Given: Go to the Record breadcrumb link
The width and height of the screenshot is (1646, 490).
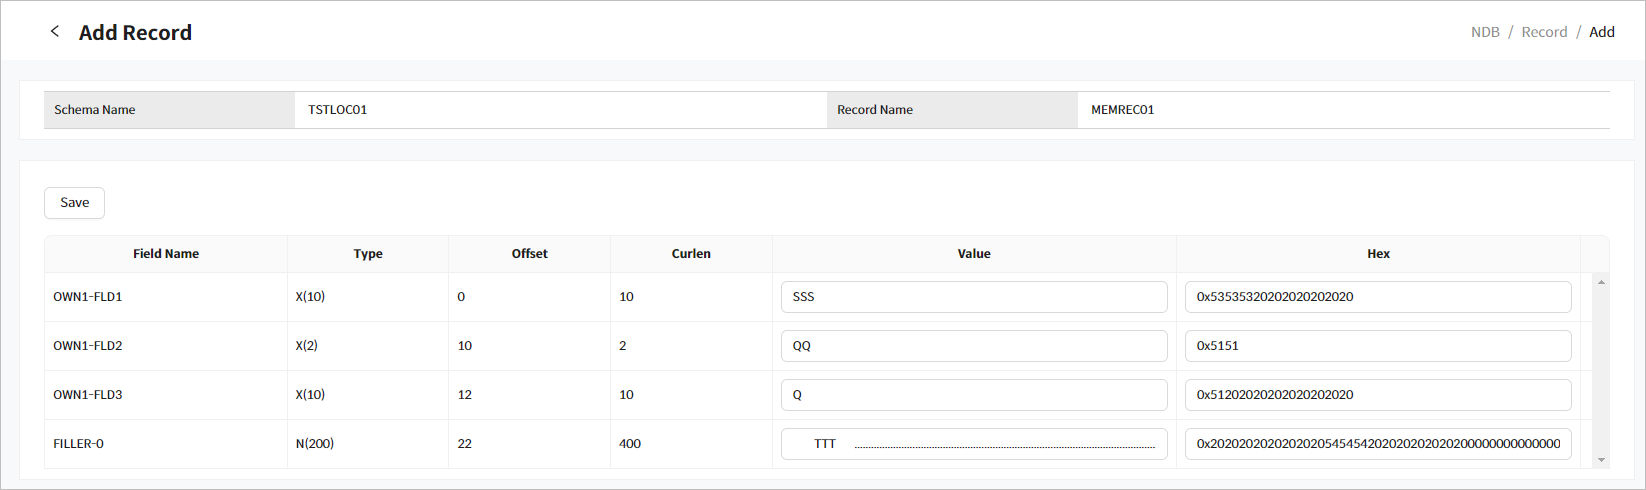Looking at the screenshot, I should point(1544,32).
